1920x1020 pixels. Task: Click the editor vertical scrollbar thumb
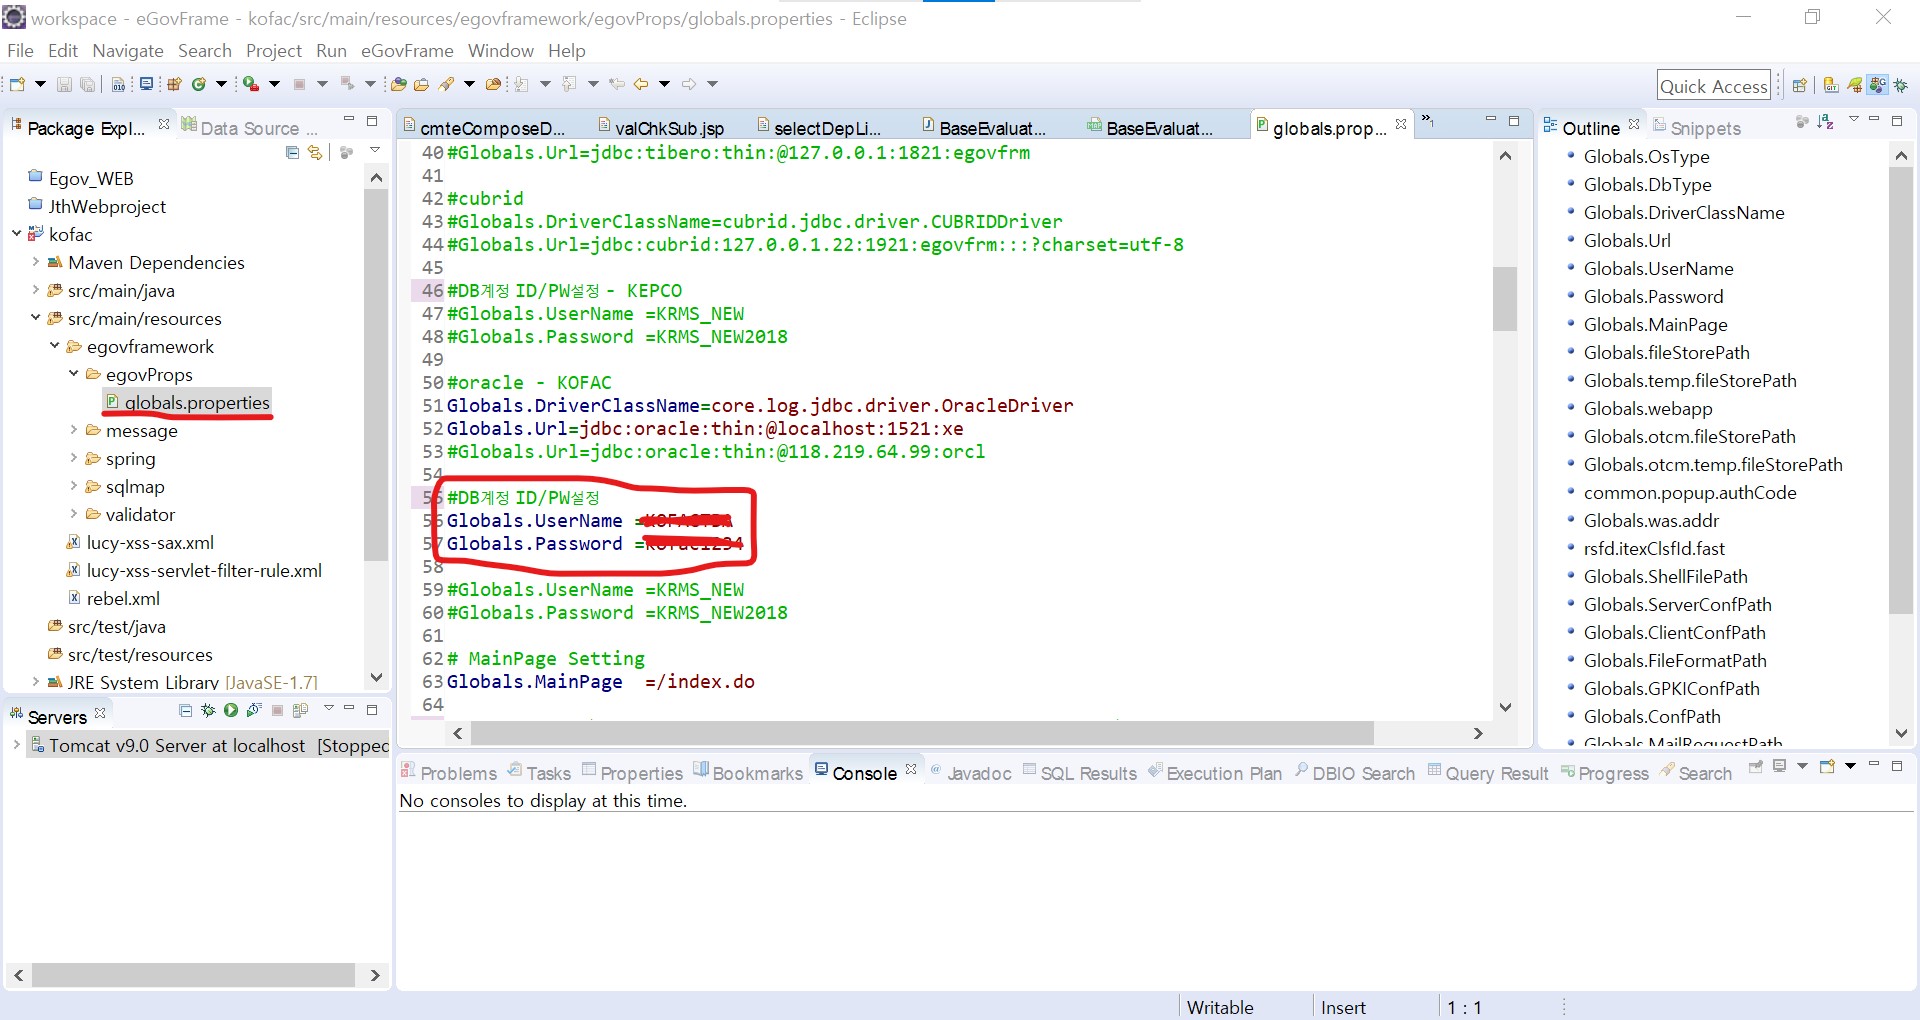(x=1505, y=298)
